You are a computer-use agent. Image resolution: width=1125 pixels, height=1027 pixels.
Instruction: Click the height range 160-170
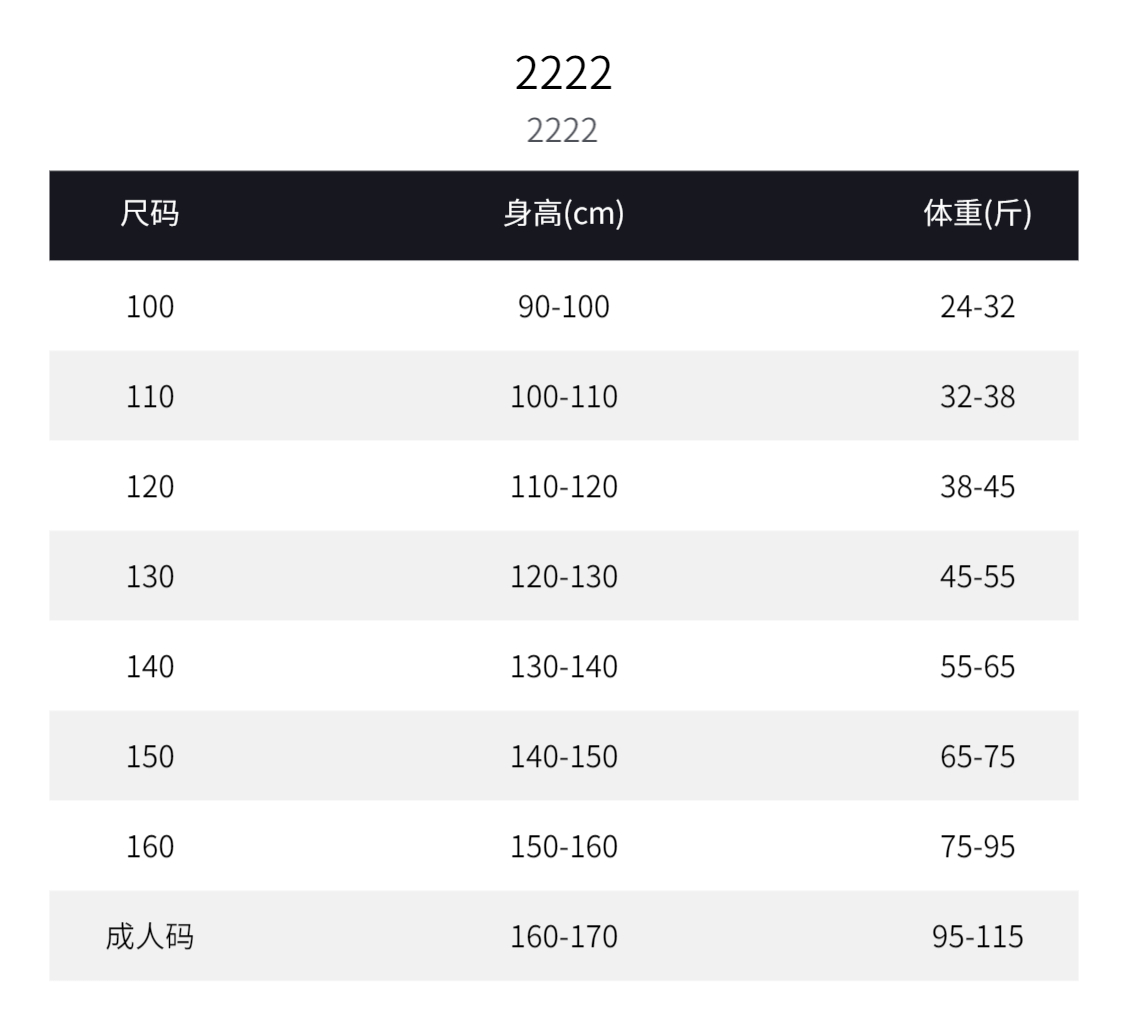point(563,937)
